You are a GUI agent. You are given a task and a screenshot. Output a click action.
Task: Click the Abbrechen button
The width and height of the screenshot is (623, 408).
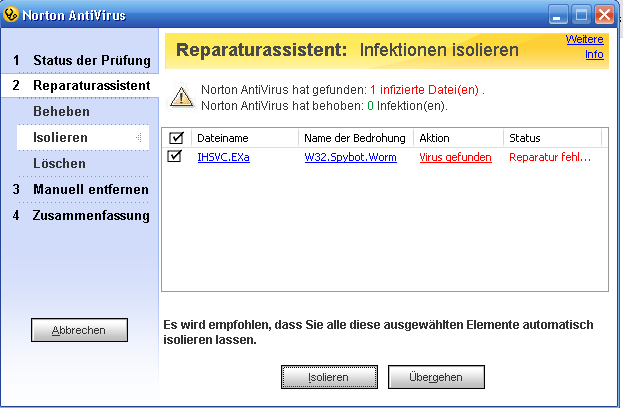tap(79, 330)
